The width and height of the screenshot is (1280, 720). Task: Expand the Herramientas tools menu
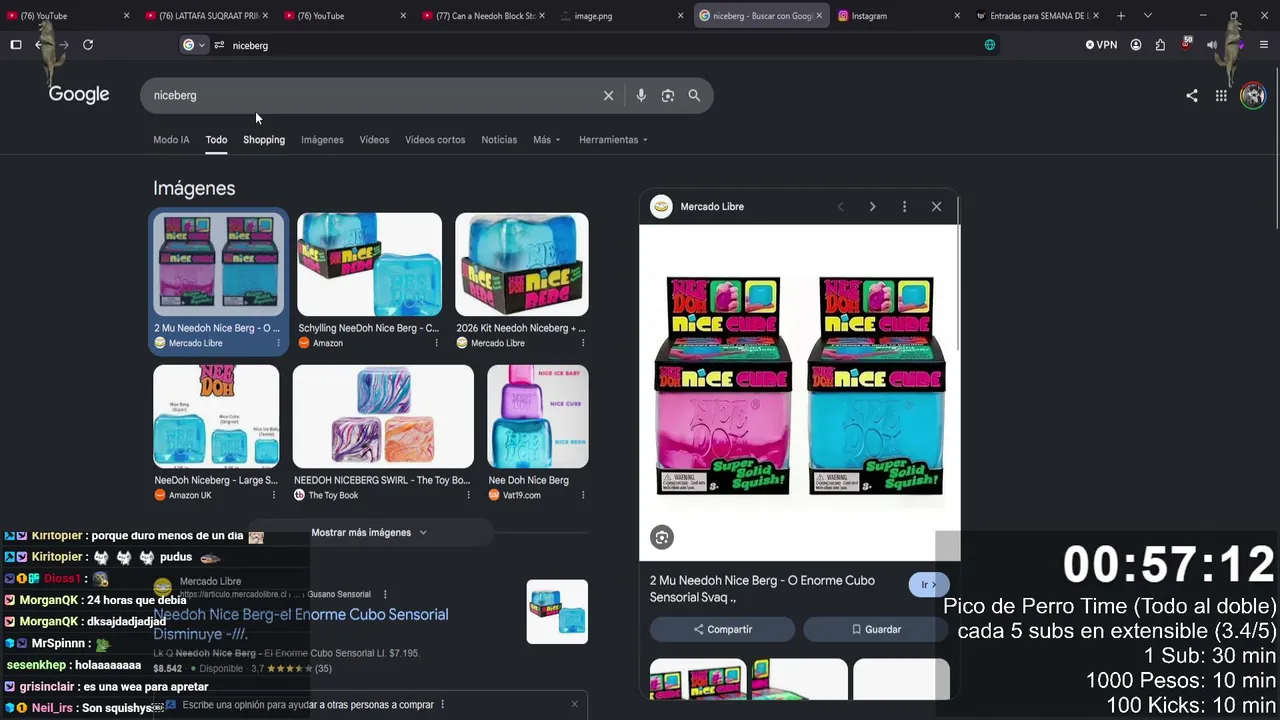pos(613,140)
